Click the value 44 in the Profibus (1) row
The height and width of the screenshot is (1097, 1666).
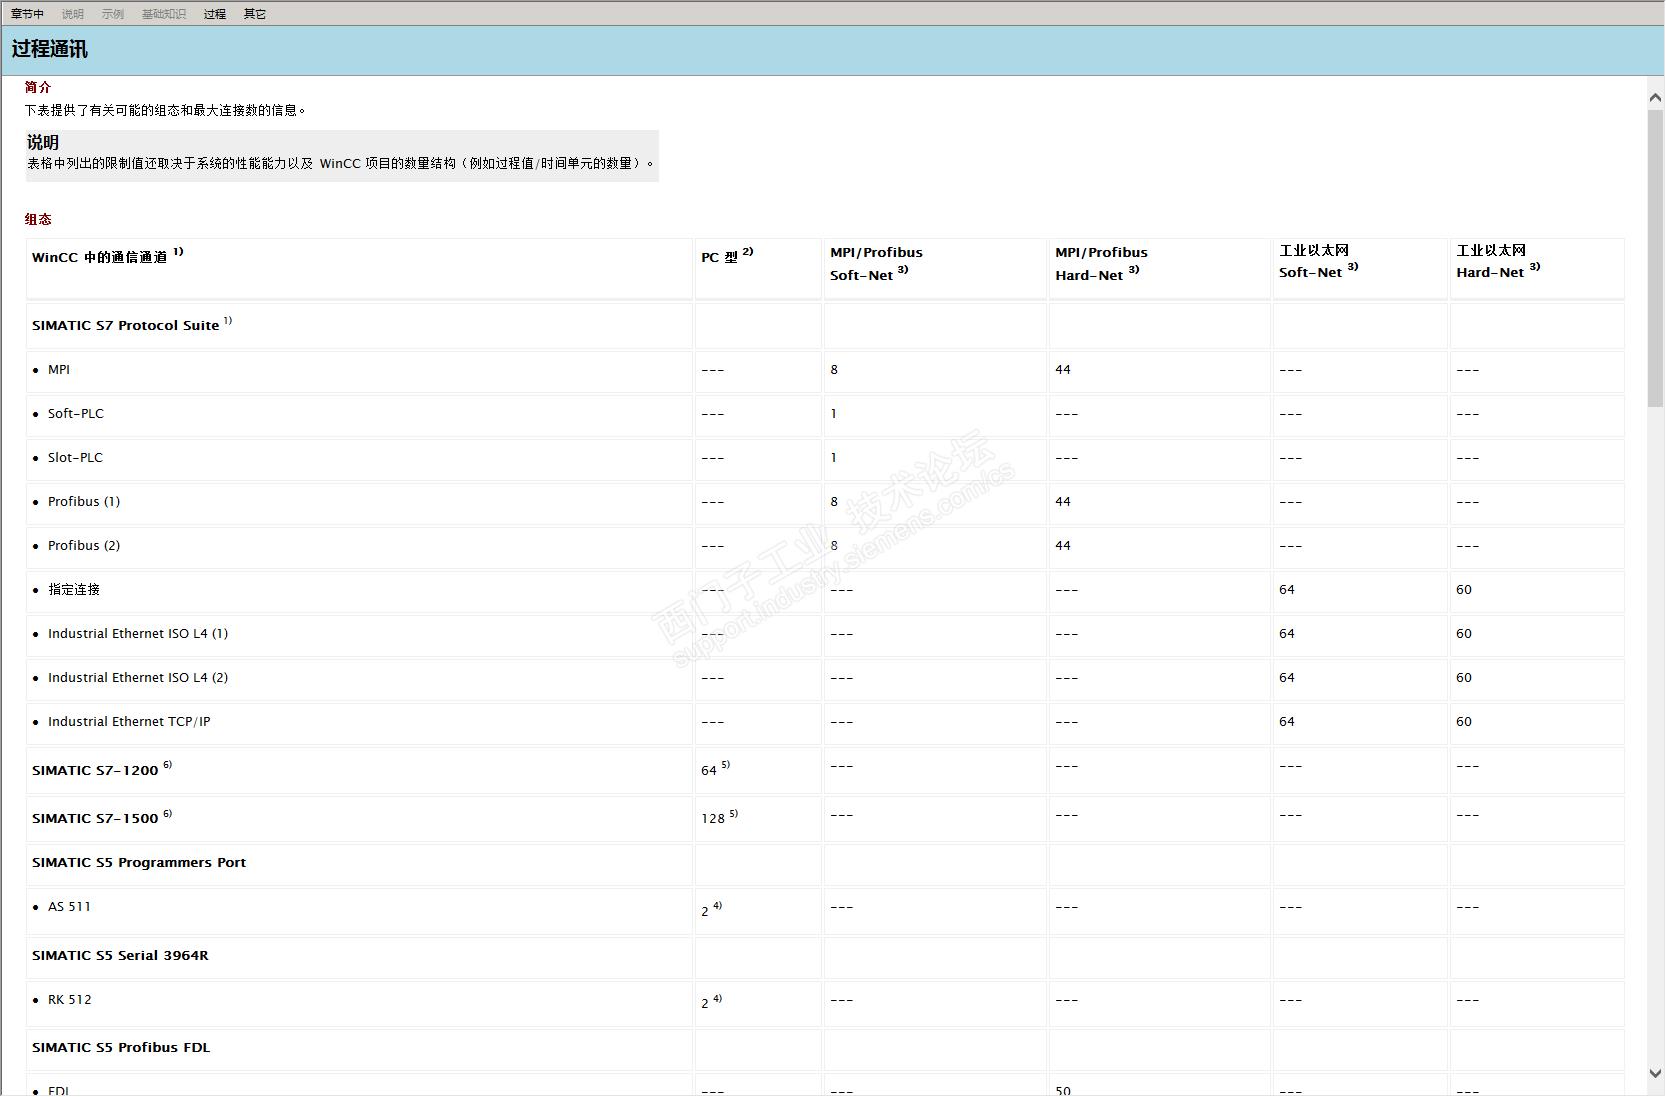click(x=1063, y=502)
